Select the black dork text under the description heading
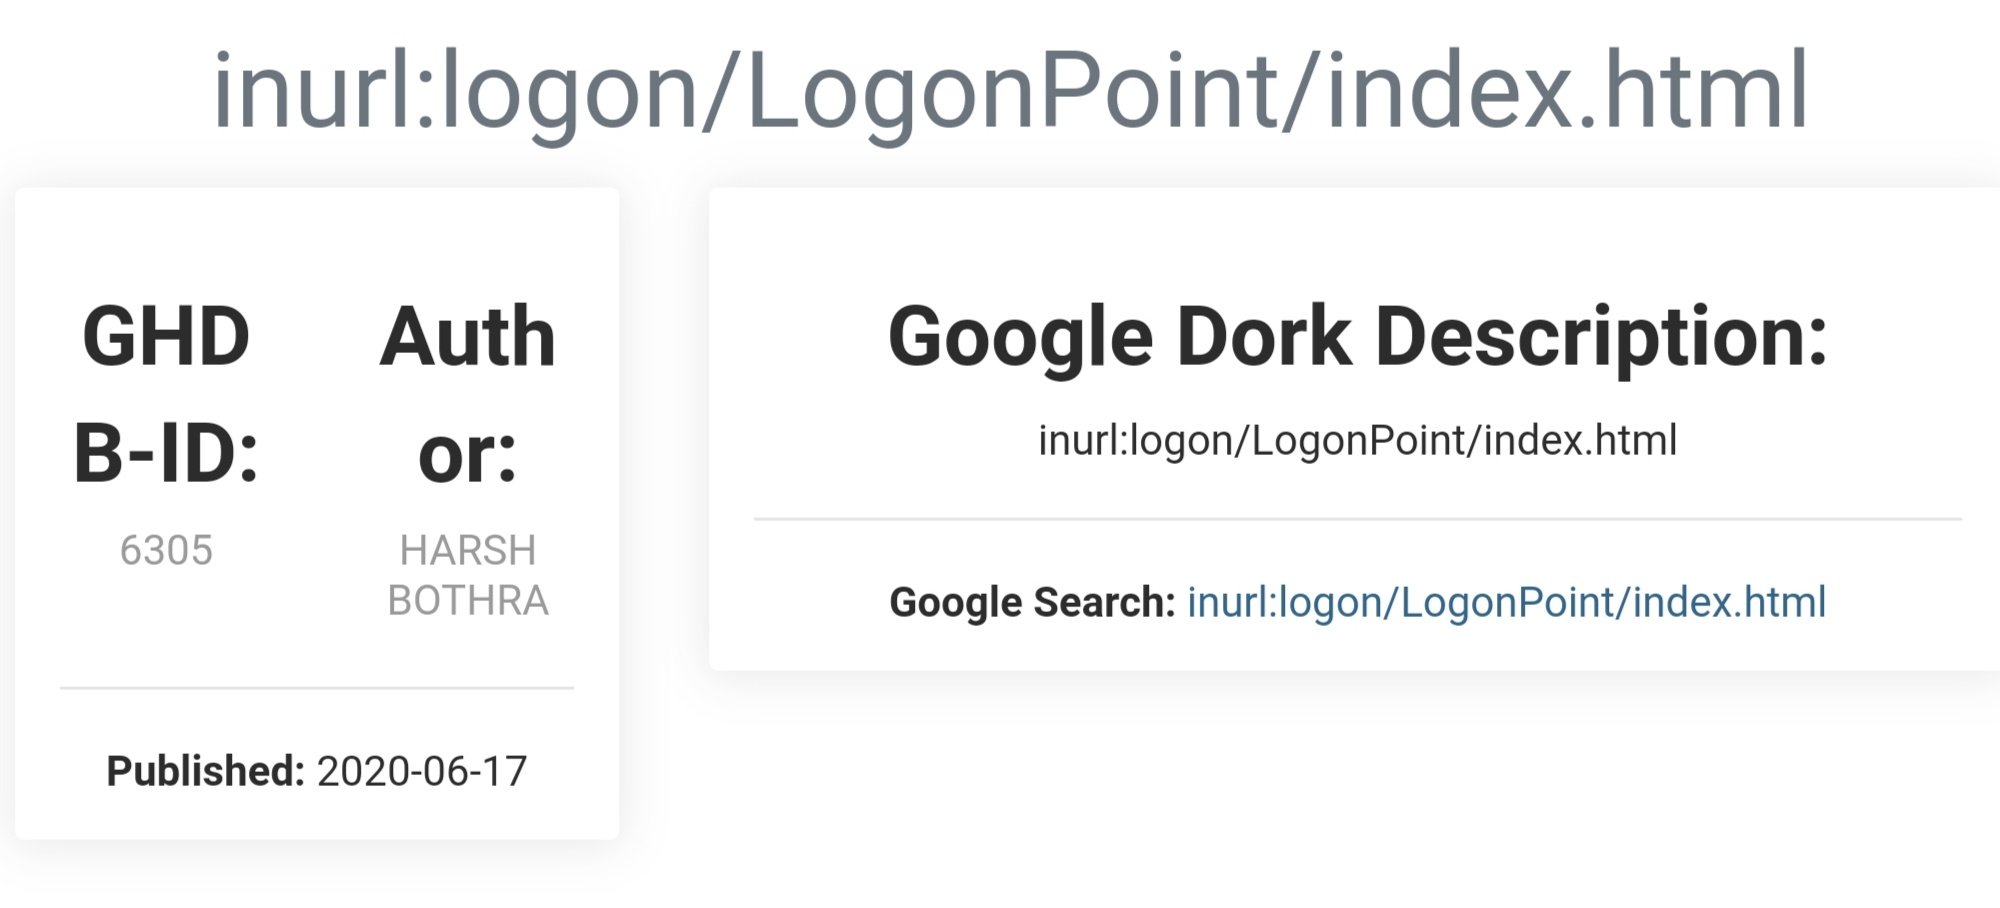The width and height of the screenshot is (2000, 908). coord(1358,441)
